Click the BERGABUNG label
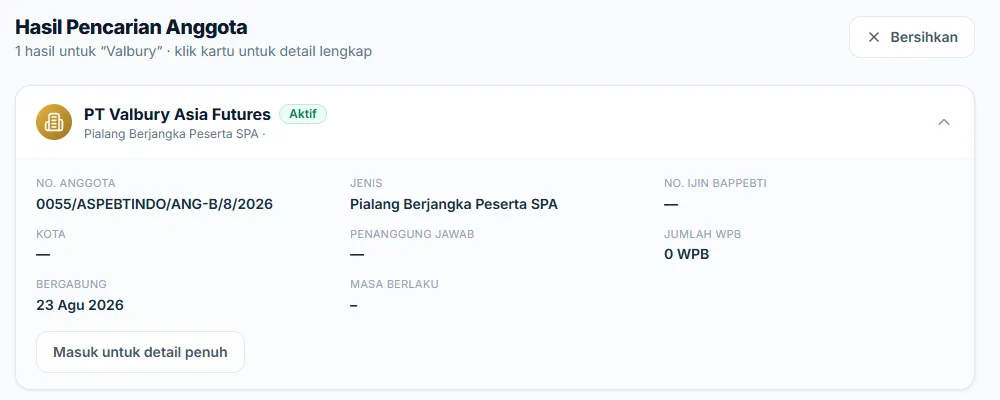This screenshot has height=400, width=1000. click(71, 285)
